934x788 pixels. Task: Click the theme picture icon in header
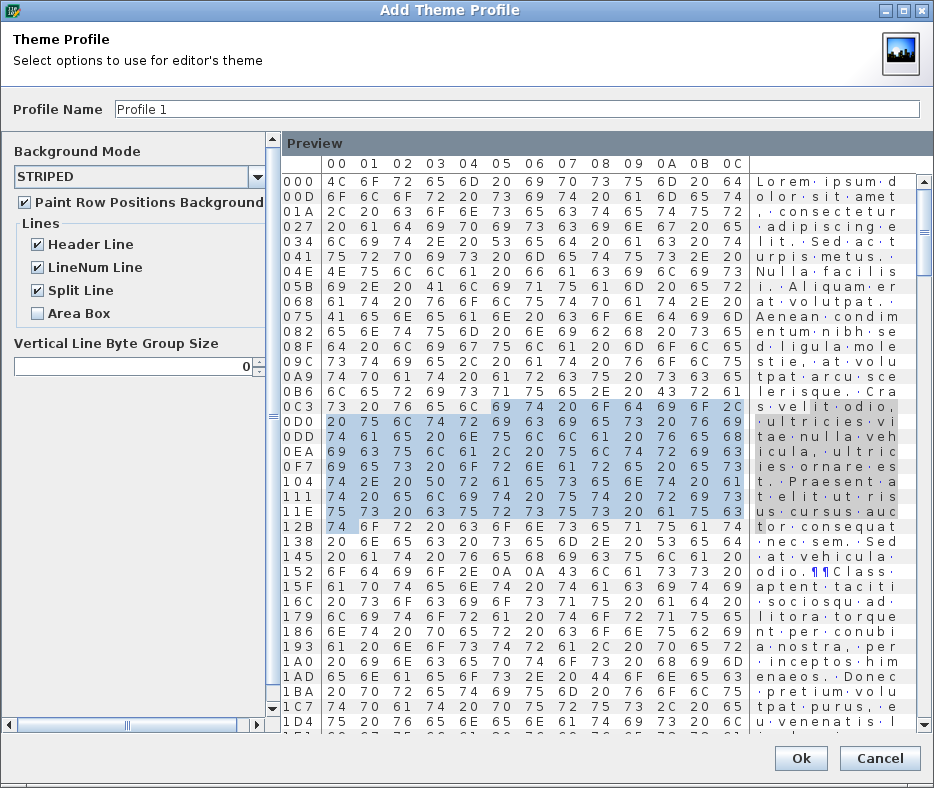[x=900, y=54]
